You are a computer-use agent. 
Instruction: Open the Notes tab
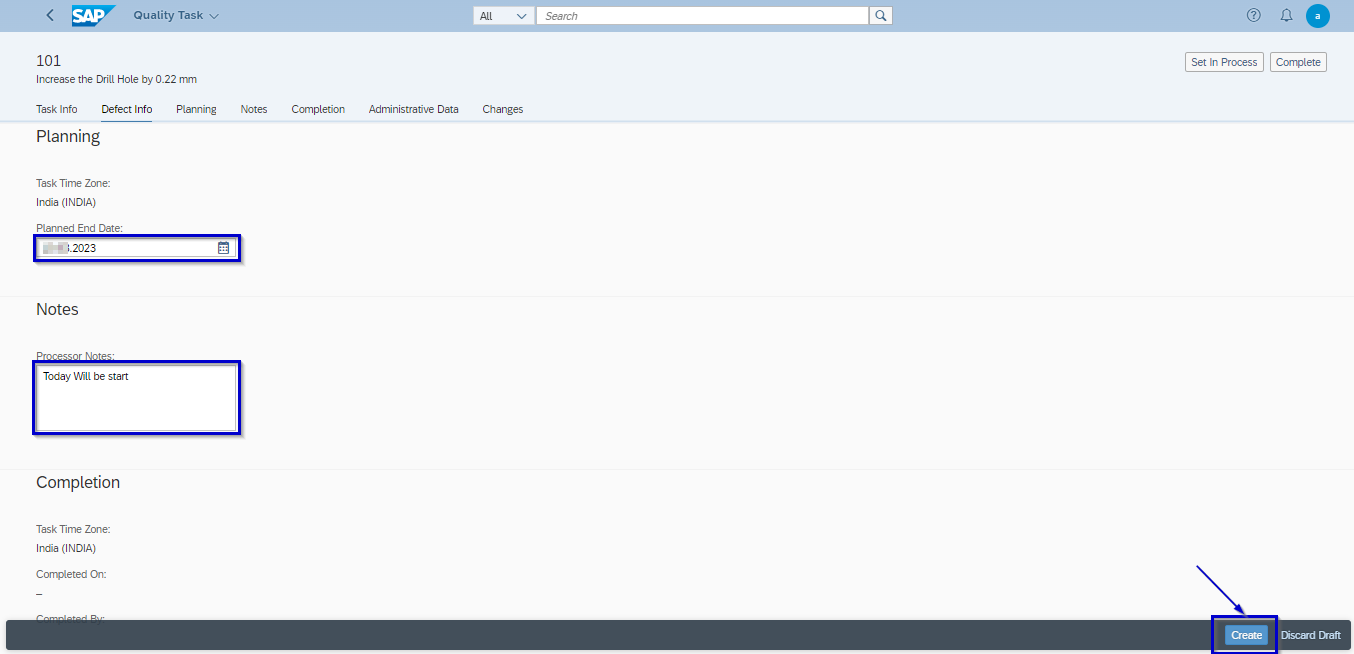254,109
